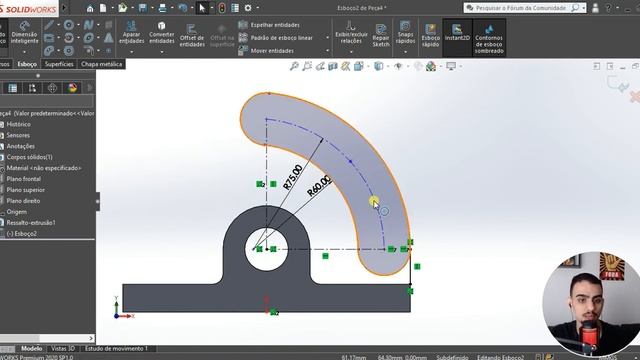Open the dropdown under Dimensão inteligente
Image resolution: width=640 pixels, height=360 pixels.
[x=24, y=52]
